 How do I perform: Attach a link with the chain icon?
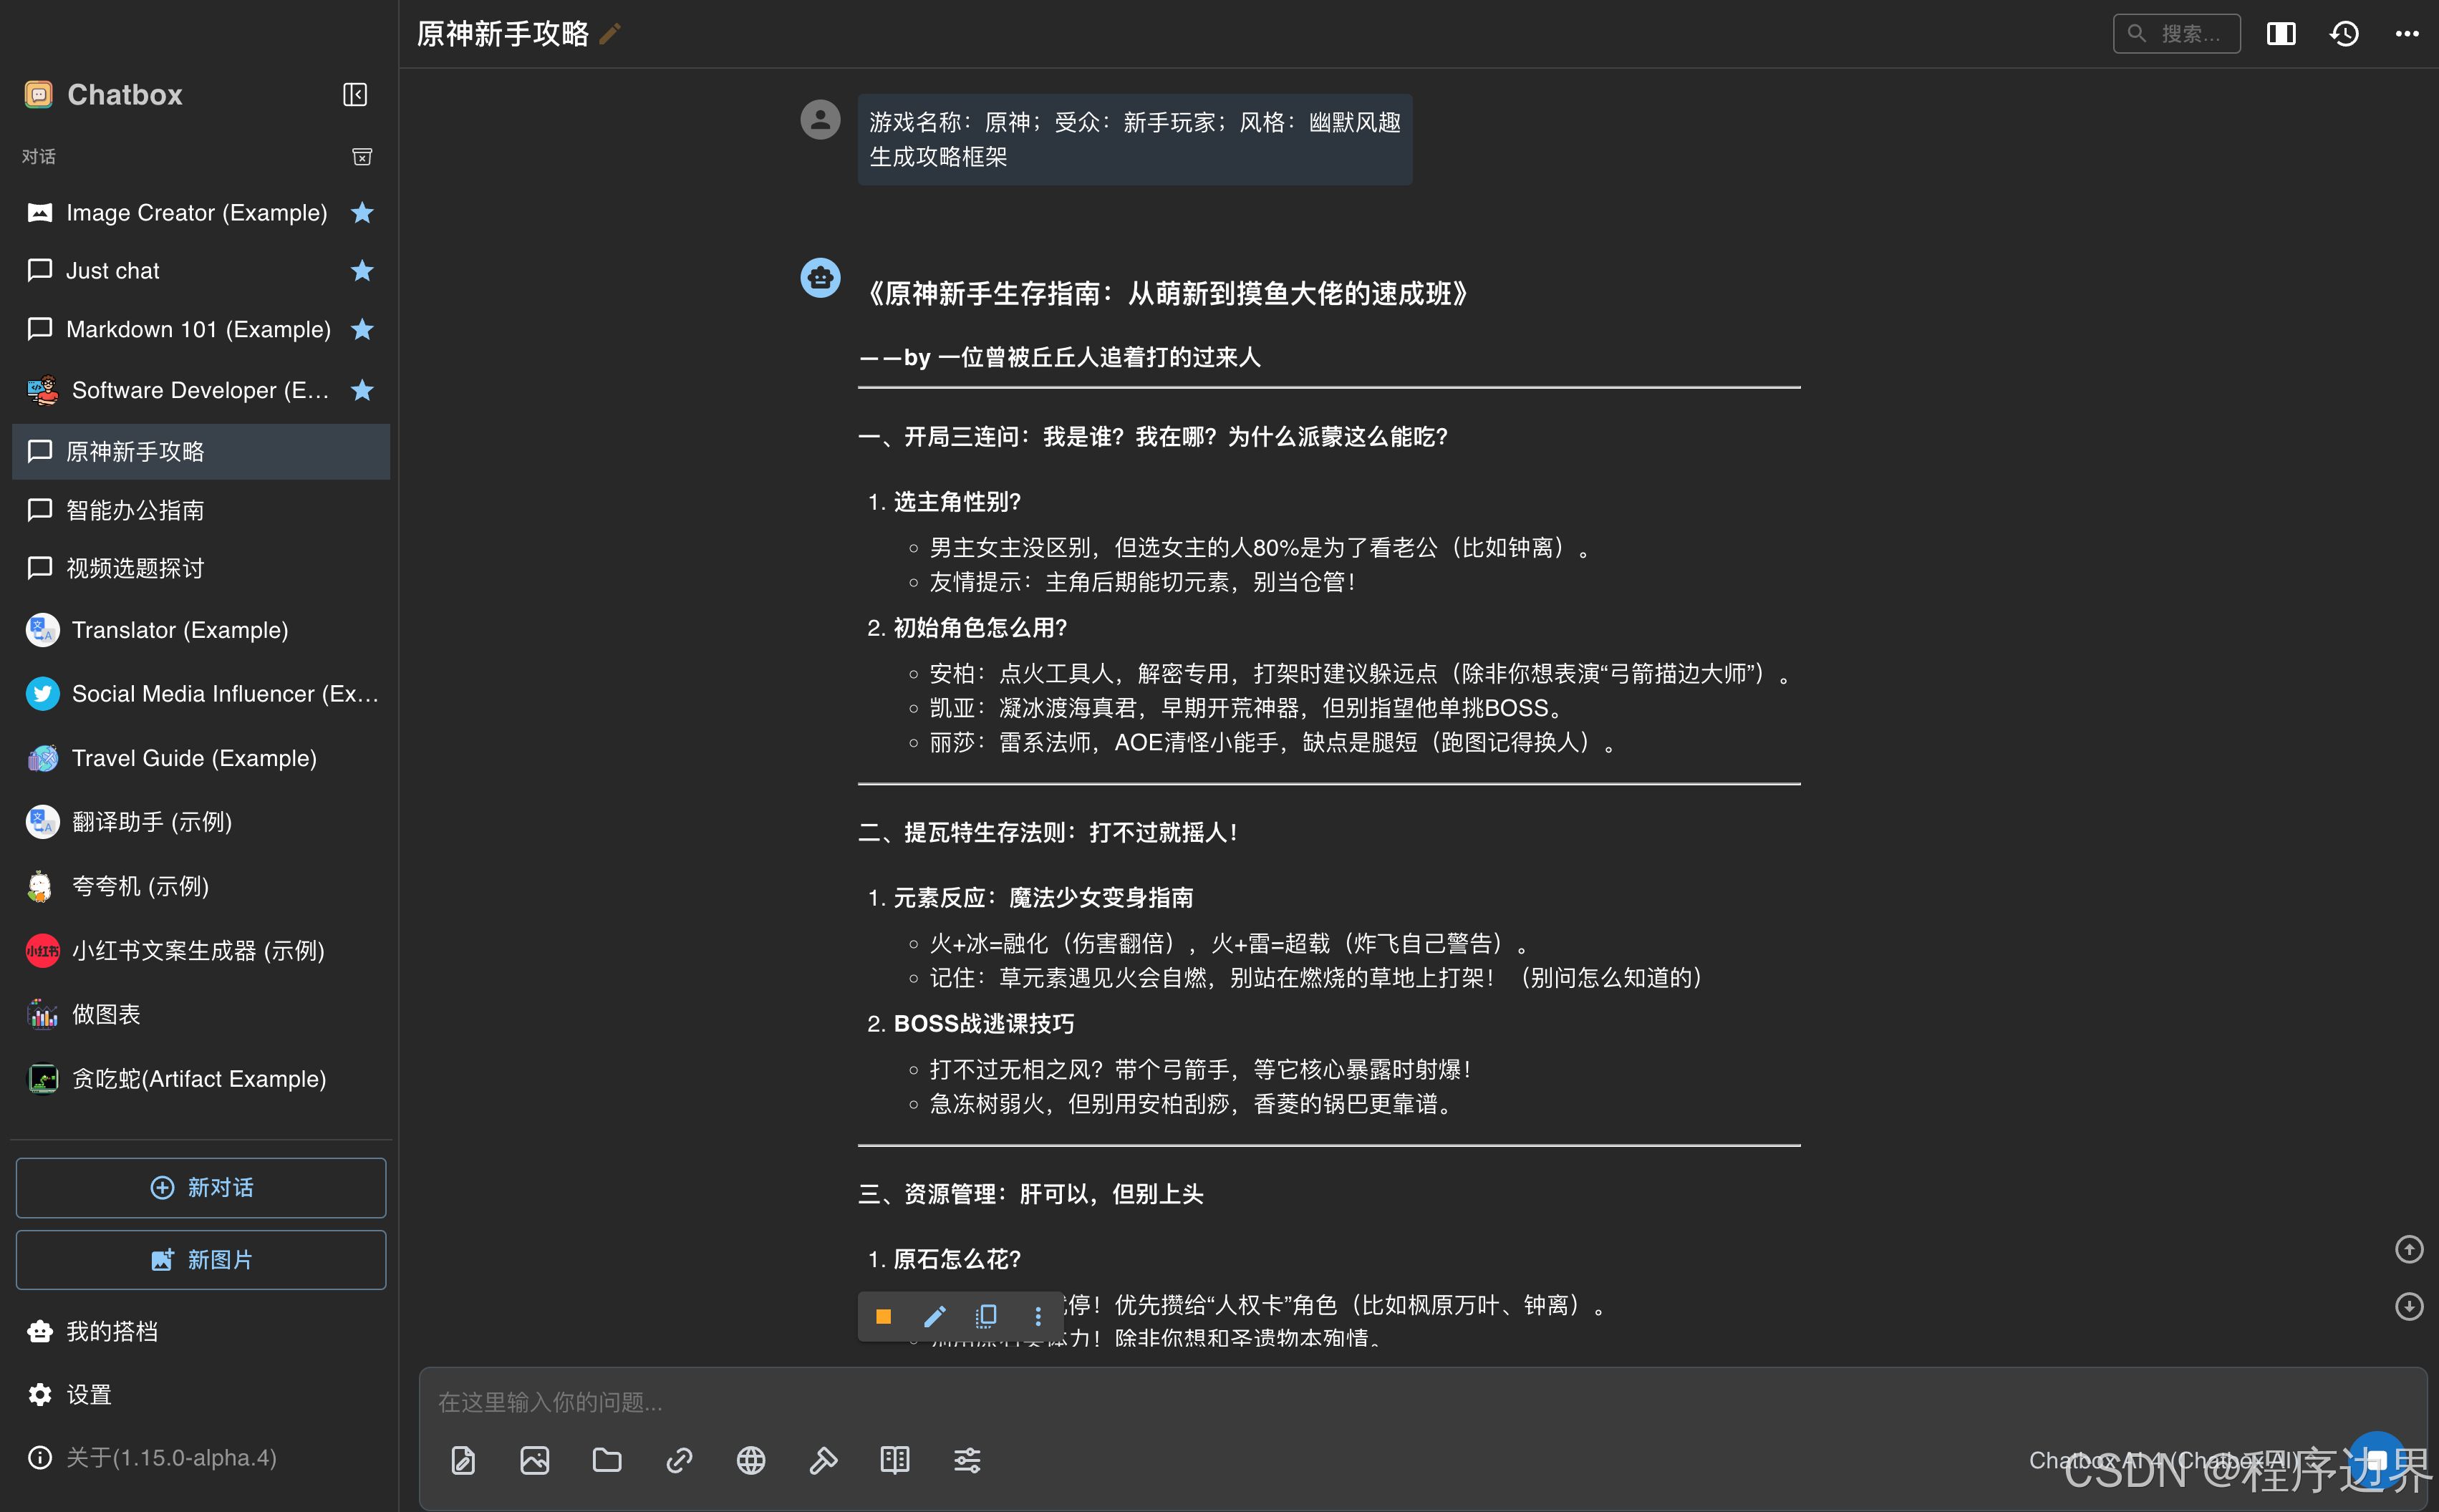tap(679, 1461)
